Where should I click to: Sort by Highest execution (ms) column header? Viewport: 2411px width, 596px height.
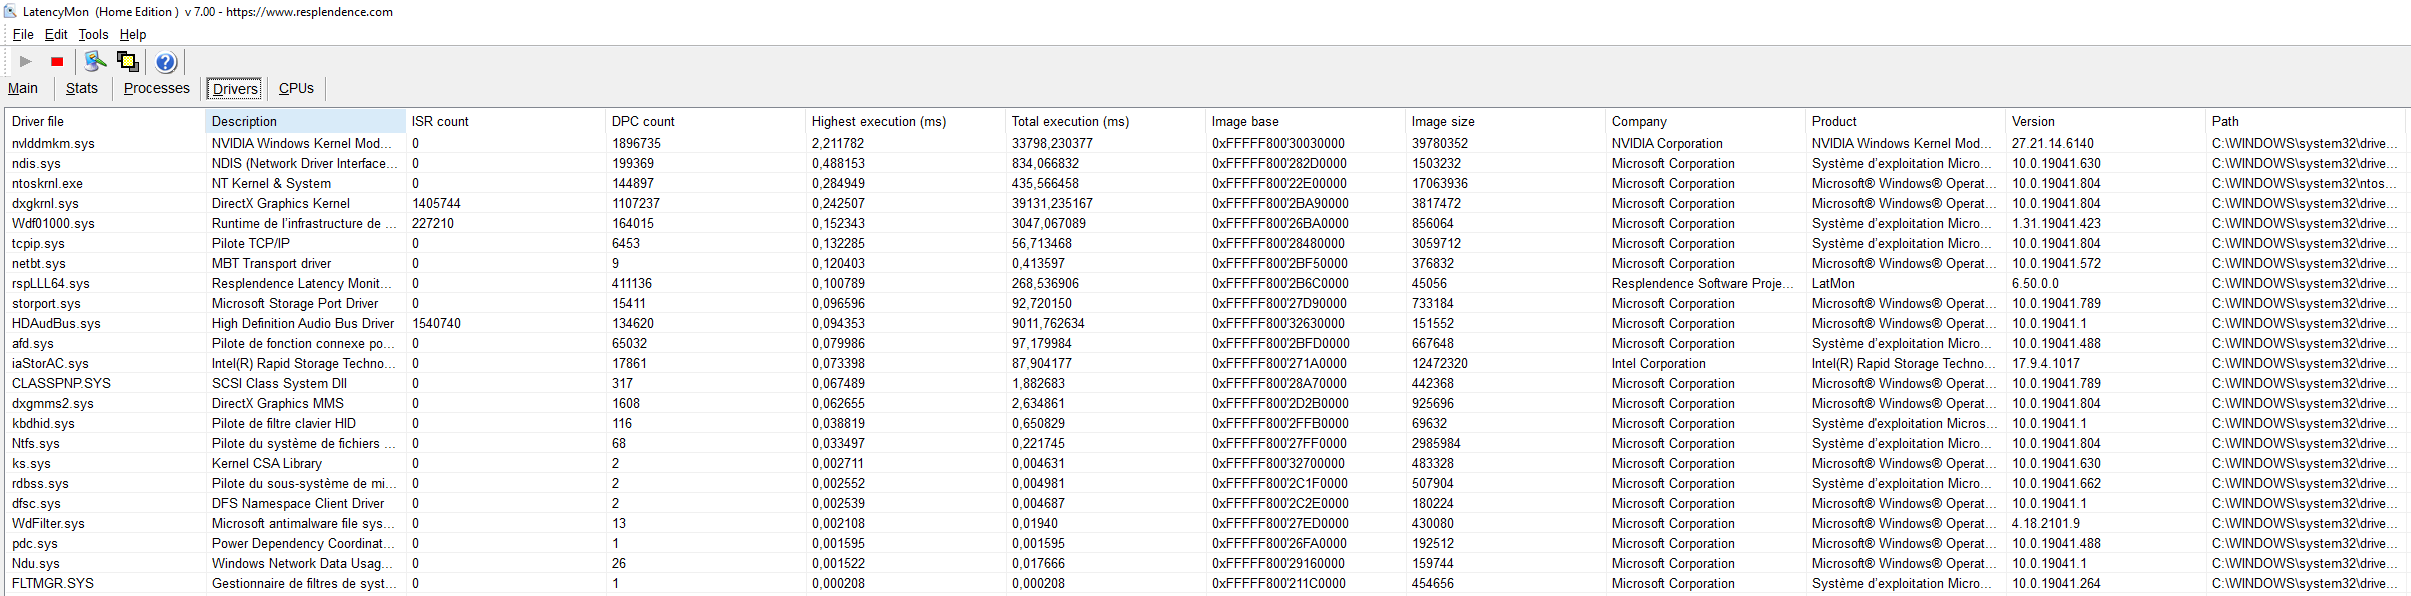coord(878,121)
